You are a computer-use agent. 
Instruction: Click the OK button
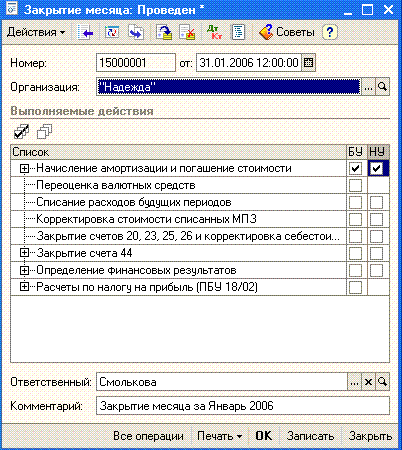point(264,436)
